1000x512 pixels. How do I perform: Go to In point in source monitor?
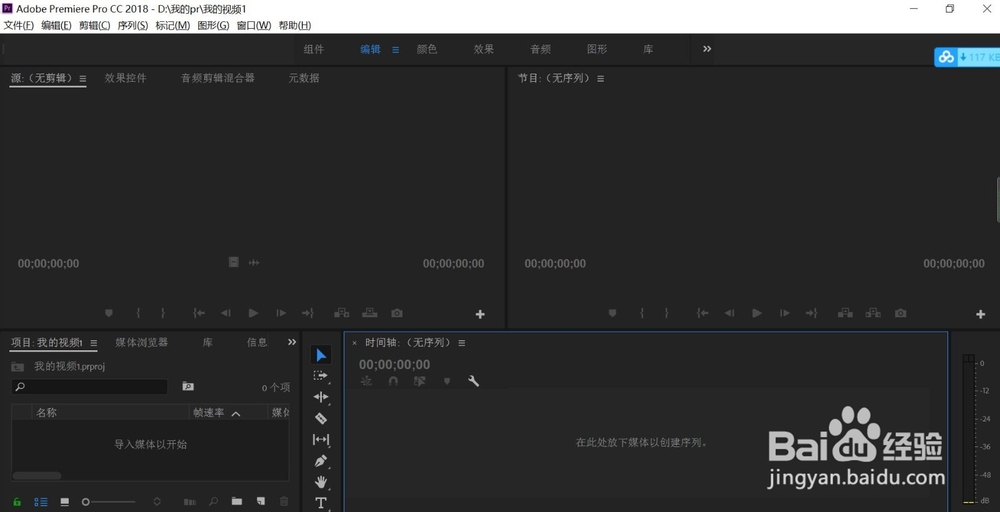coord(199,313)
